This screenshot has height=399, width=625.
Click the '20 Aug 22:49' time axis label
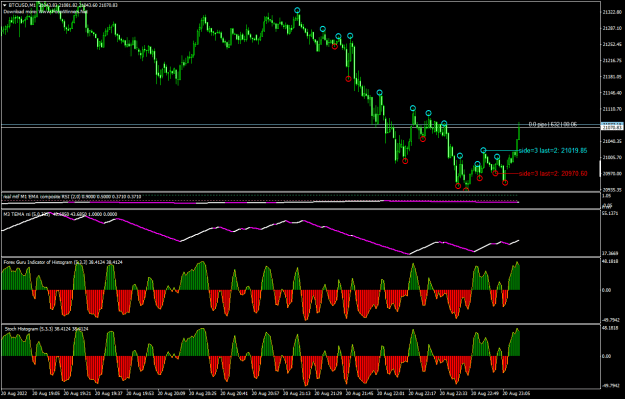[485, 393]
